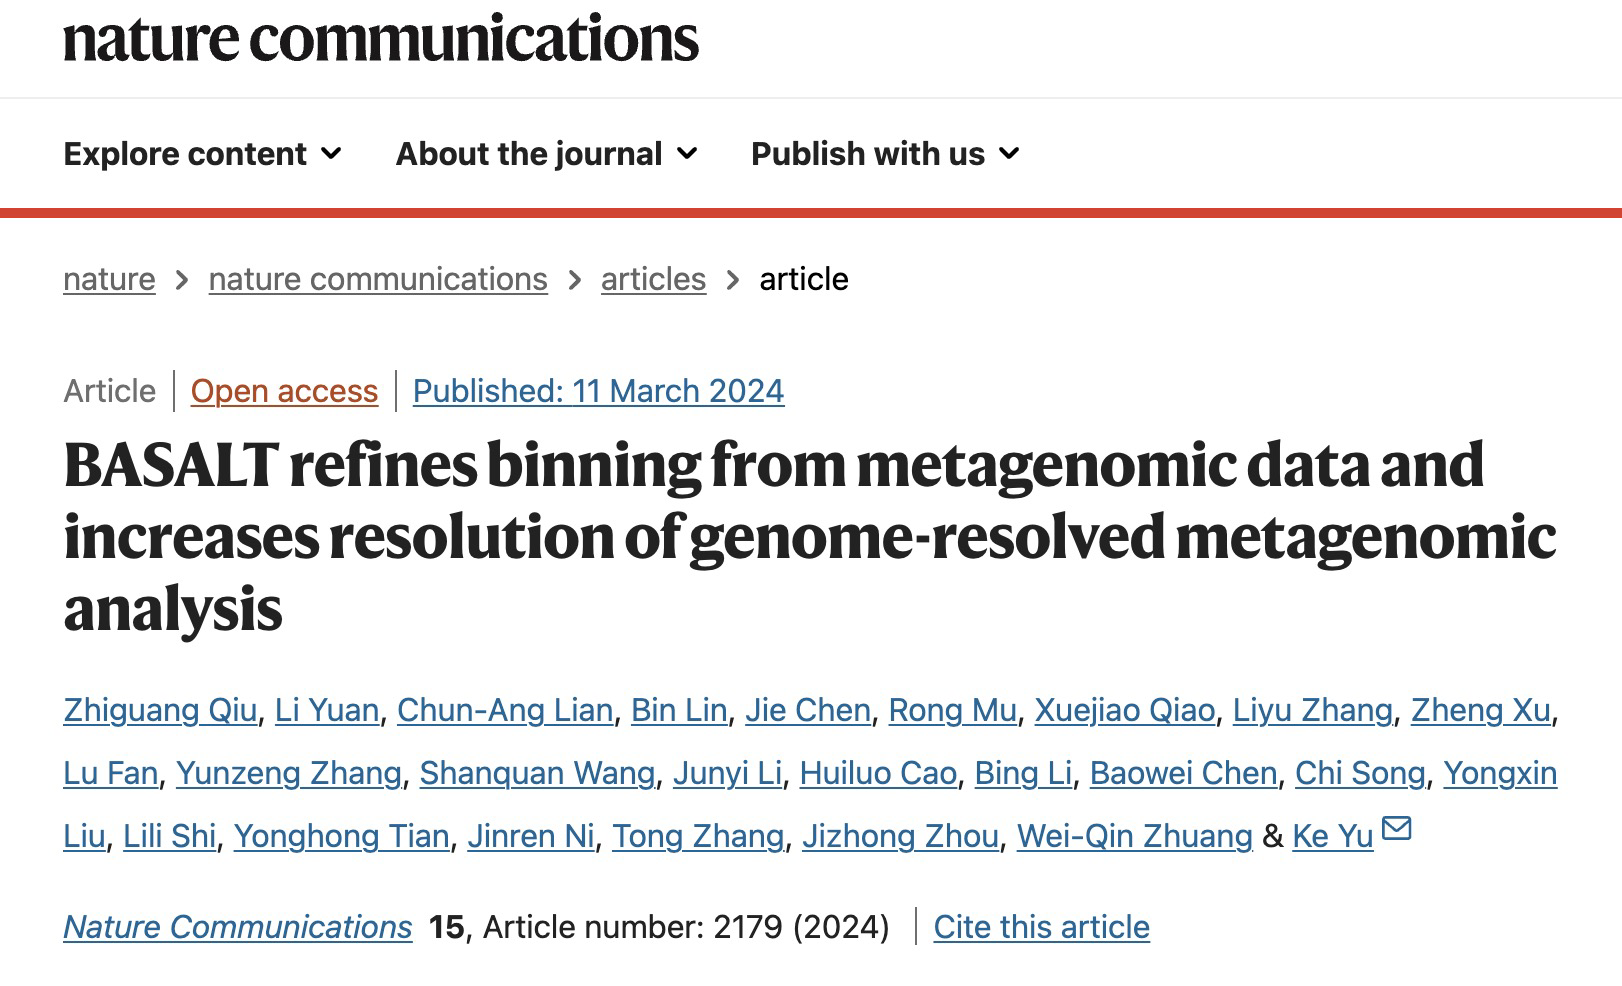The image size is (1622, 986).
Task: Open the Nature Communications journal link
Action: pyautogui.click(x=237, y=927)
